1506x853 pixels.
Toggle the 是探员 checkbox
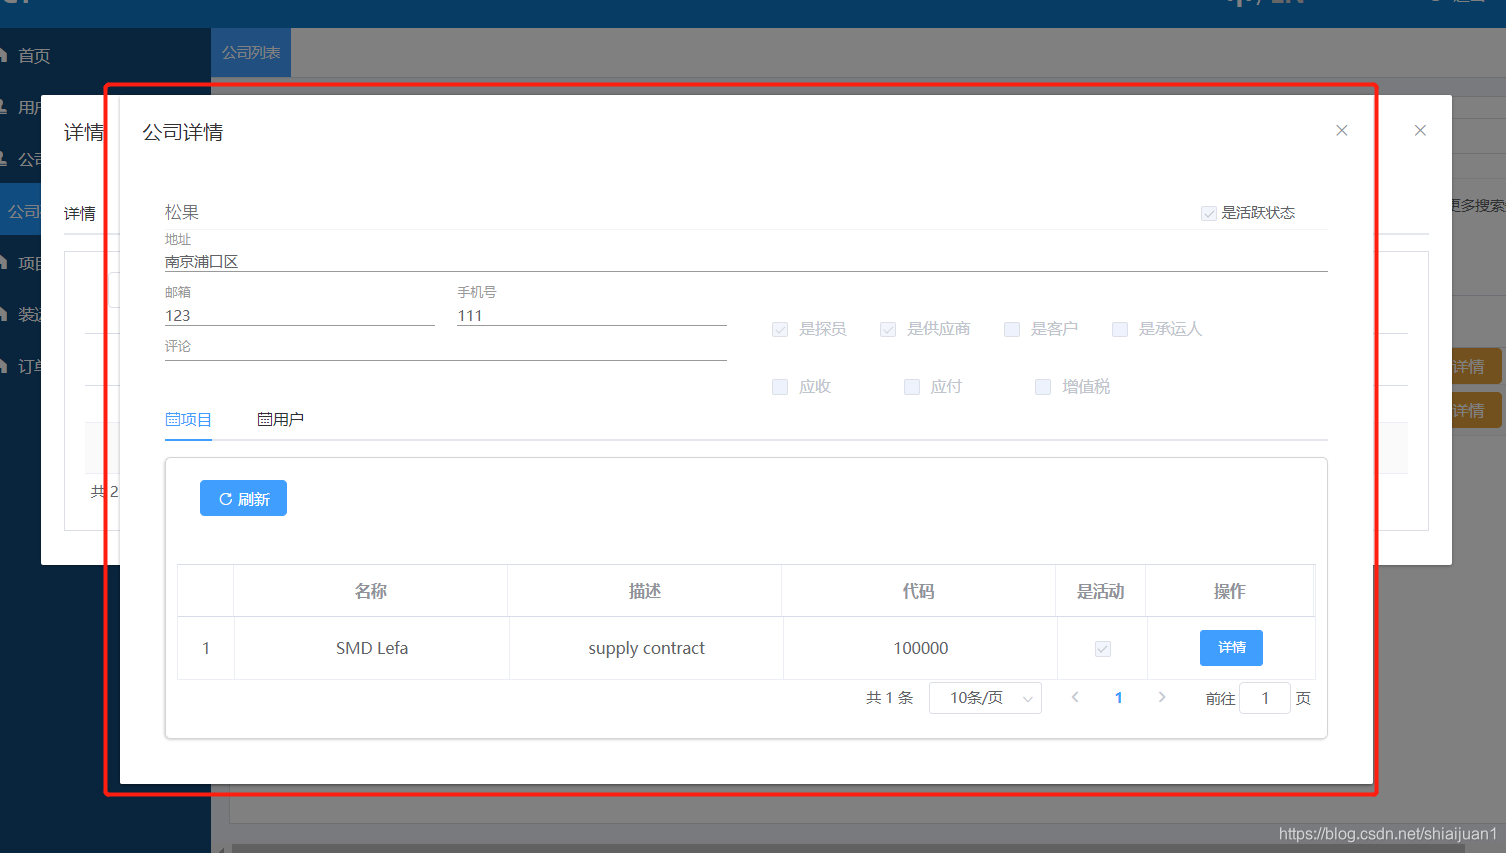click(x=780, y=330)
